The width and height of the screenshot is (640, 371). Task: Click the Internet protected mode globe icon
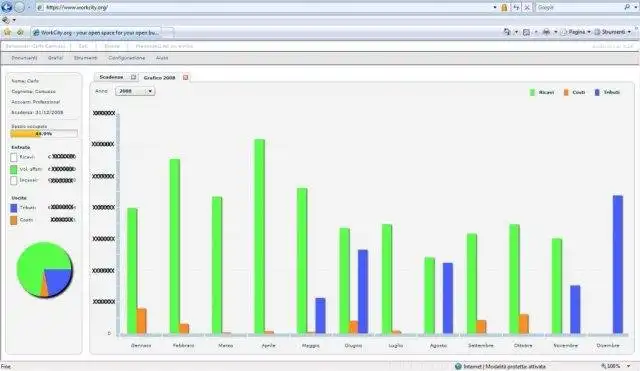(x=458, y=367)
